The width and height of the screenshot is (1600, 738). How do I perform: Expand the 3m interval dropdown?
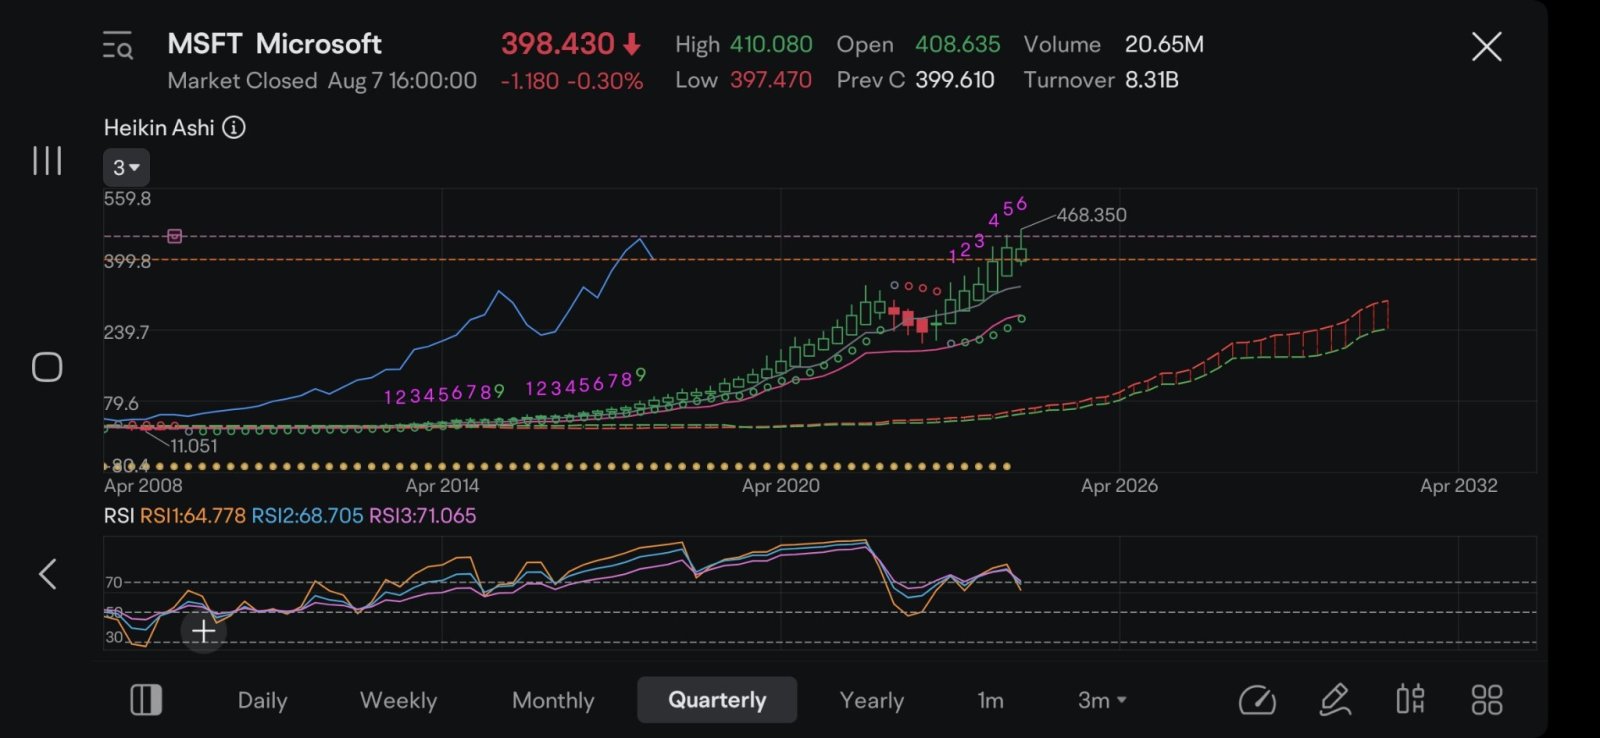click(x=1102, y=700)
